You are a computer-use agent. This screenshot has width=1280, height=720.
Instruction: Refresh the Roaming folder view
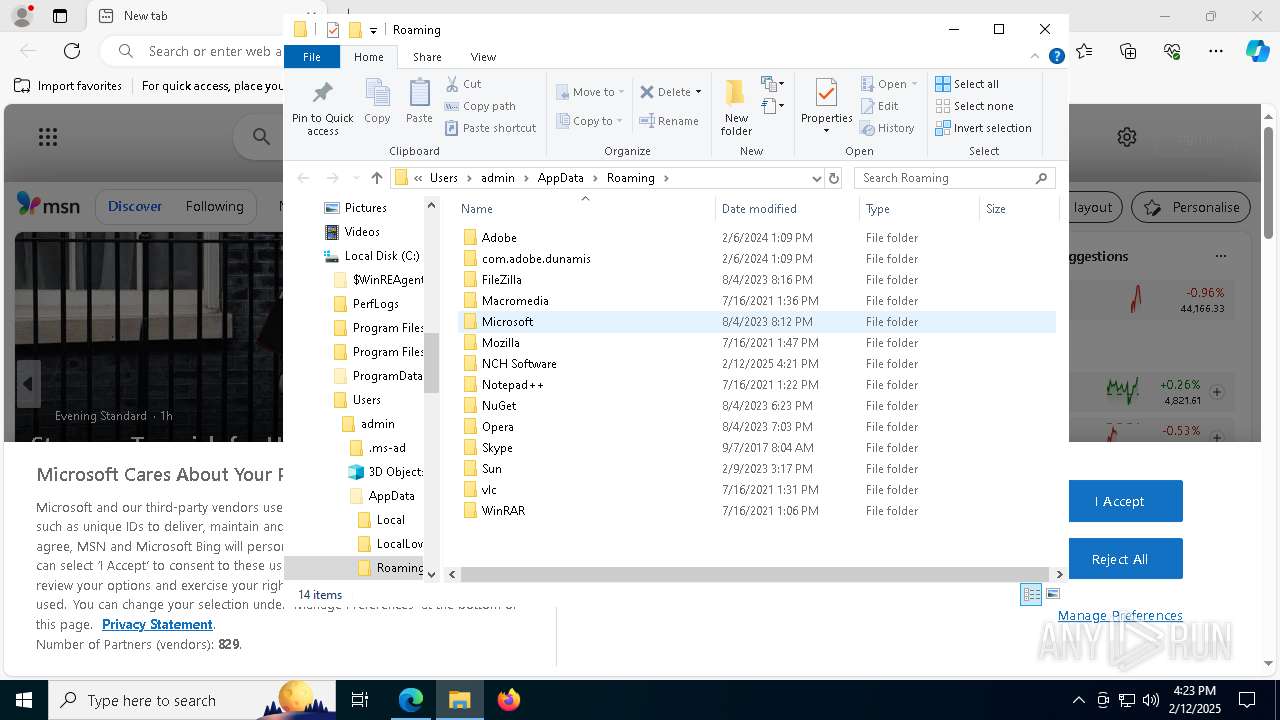(x=834, y=178)
